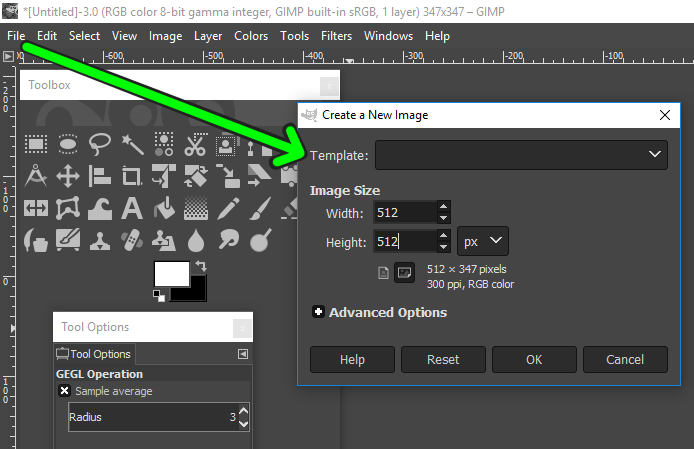Click the Width input field
The width and height of the screenshot is (694, 449).
(405, 212)
